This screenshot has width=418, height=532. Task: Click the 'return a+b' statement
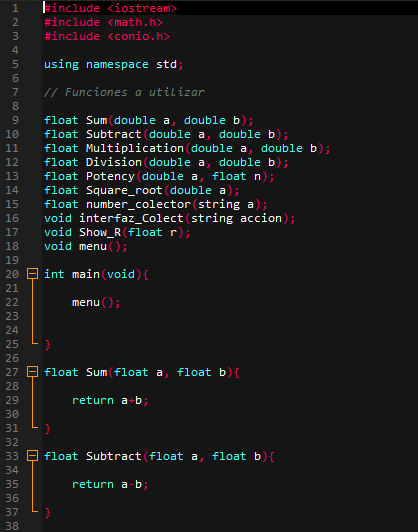click(x=110, y=400)
